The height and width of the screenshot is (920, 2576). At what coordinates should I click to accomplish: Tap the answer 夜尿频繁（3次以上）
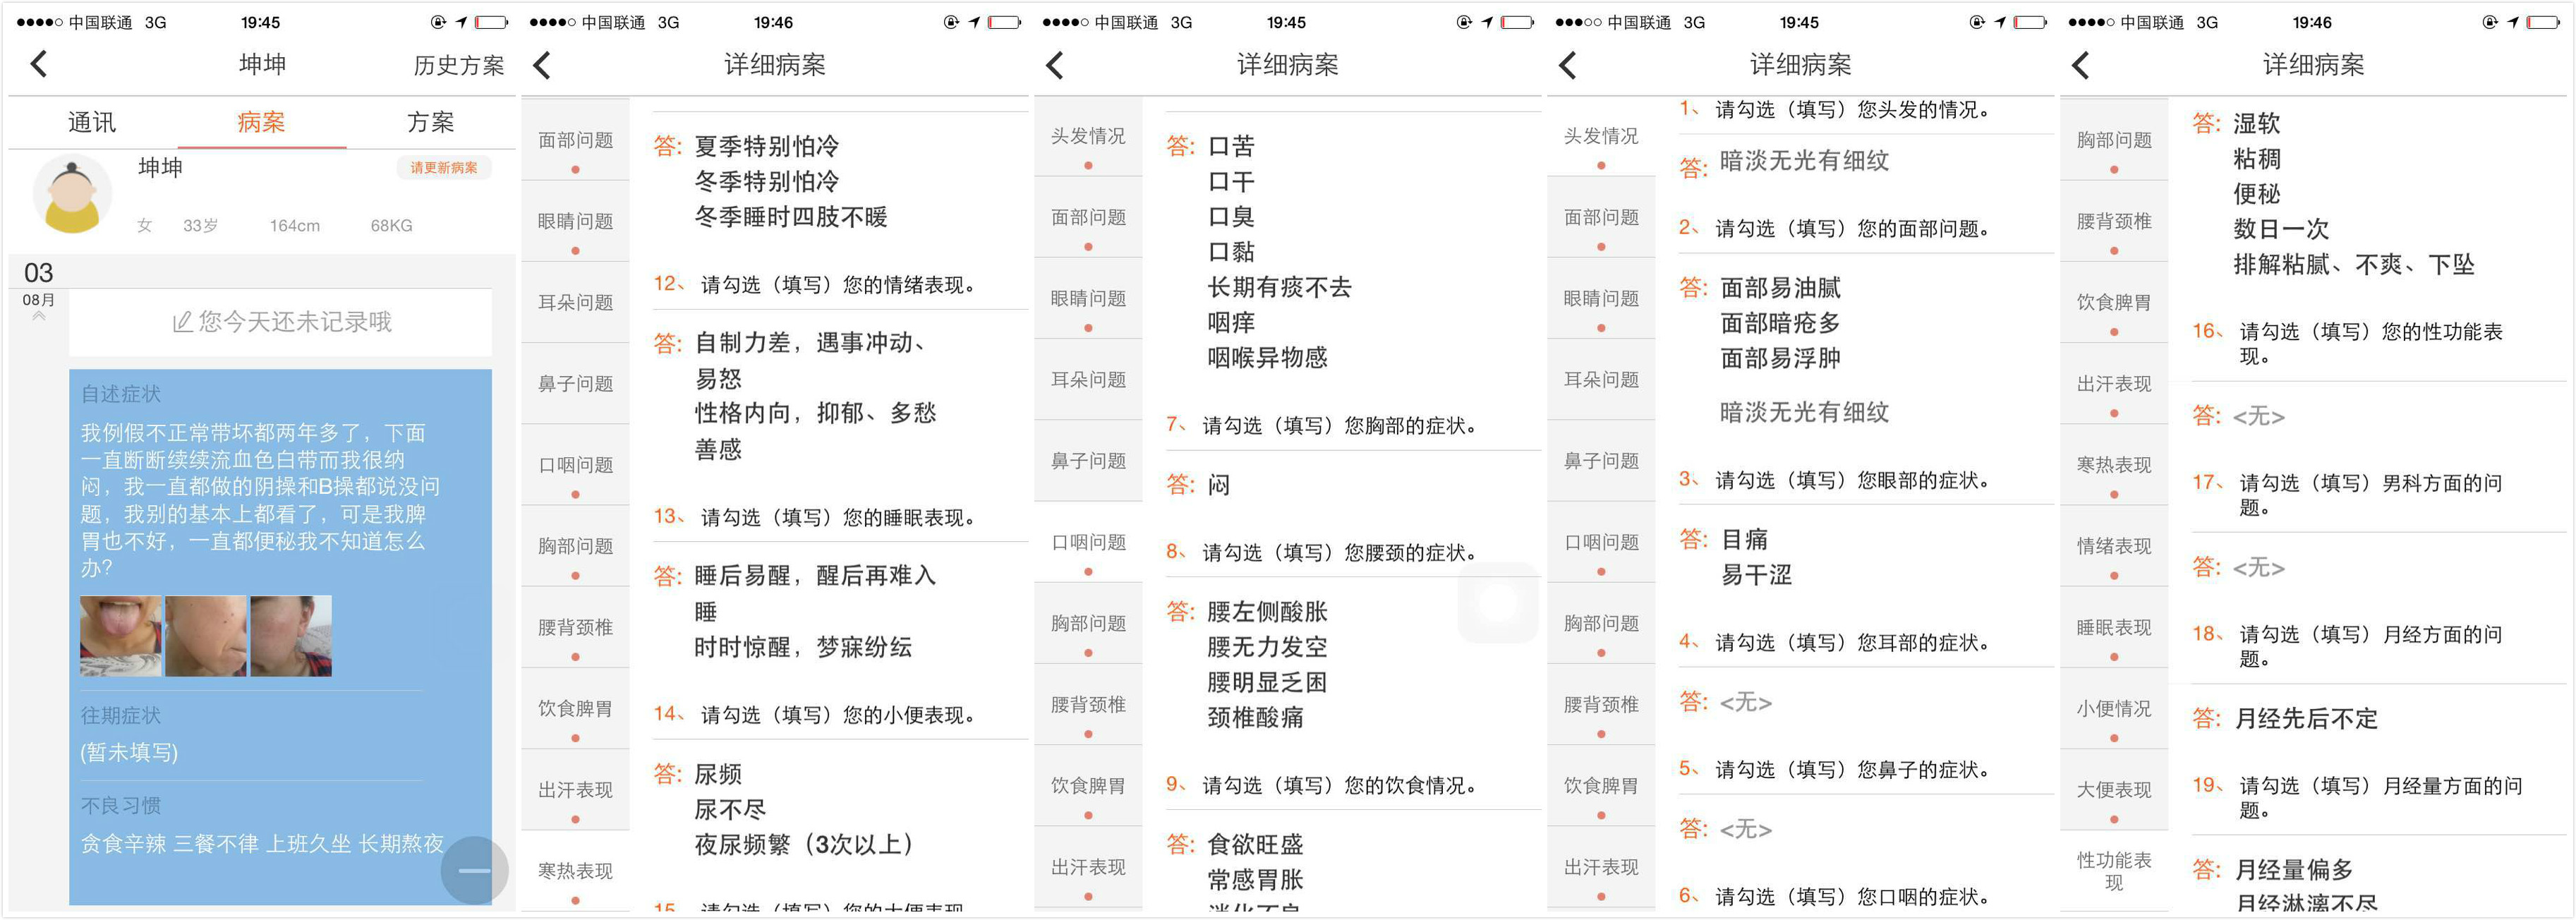point(804,844)
